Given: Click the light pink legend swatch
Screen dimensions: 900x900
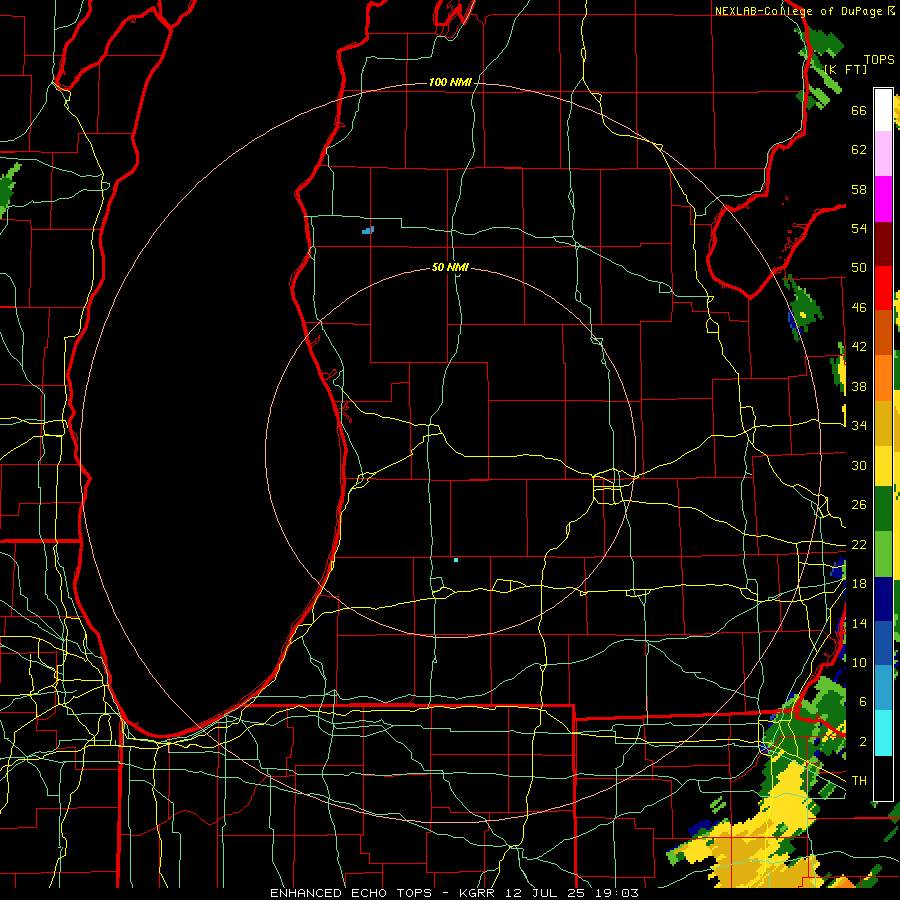Looking at the screenshot, I should [883, 154].
